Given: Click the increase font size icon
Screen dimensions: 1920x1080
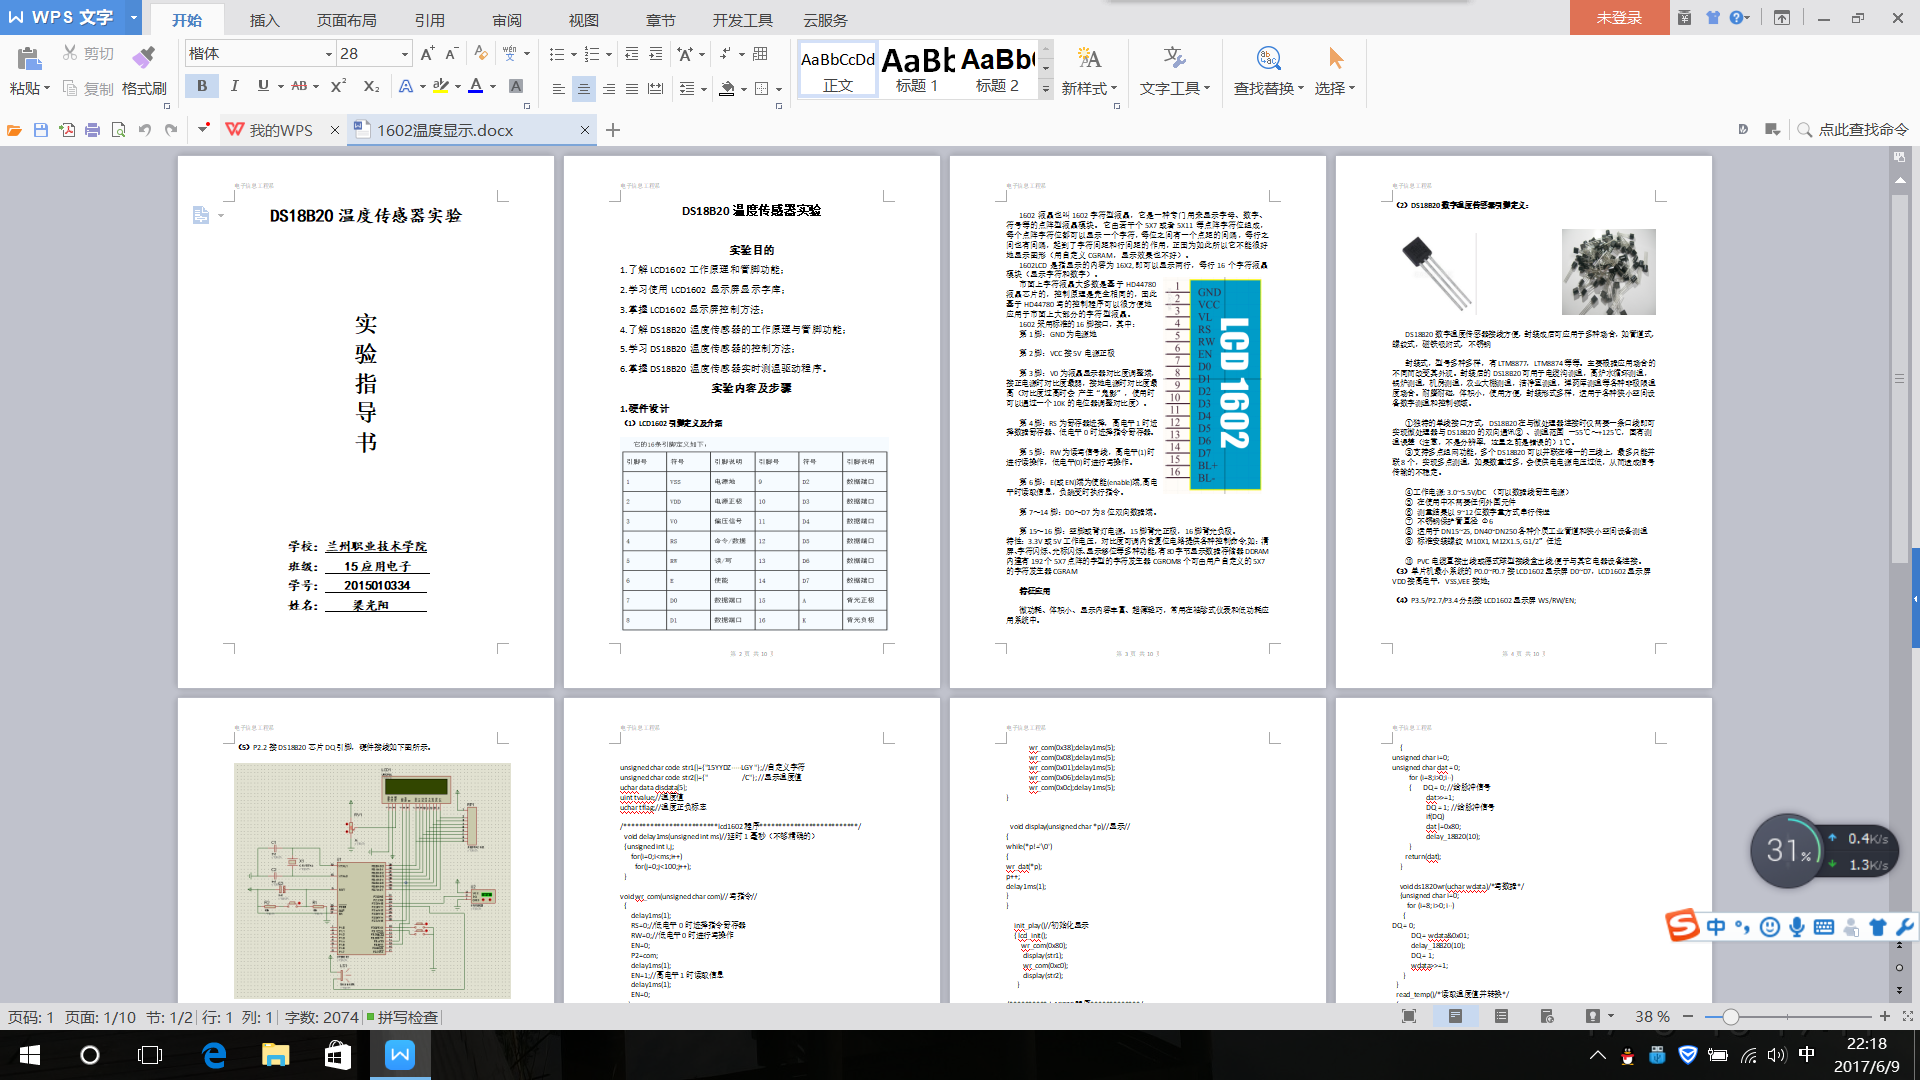Looking at the screenshot, I should 427,54.
